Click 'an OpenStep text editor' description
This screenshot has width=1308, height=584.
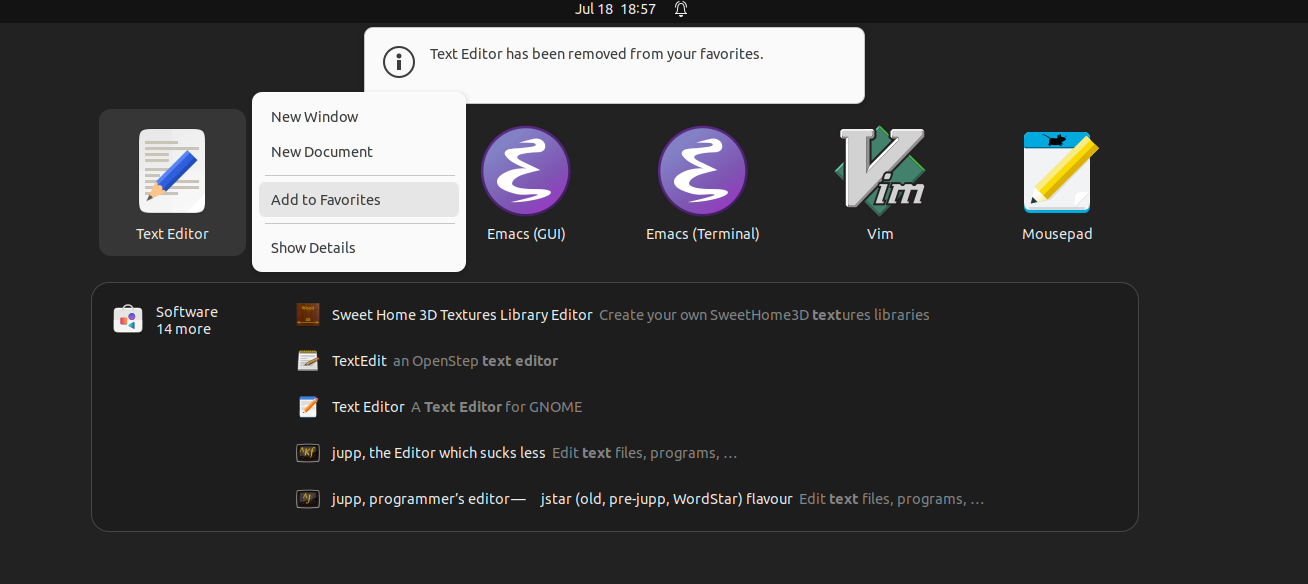[475, 361]
